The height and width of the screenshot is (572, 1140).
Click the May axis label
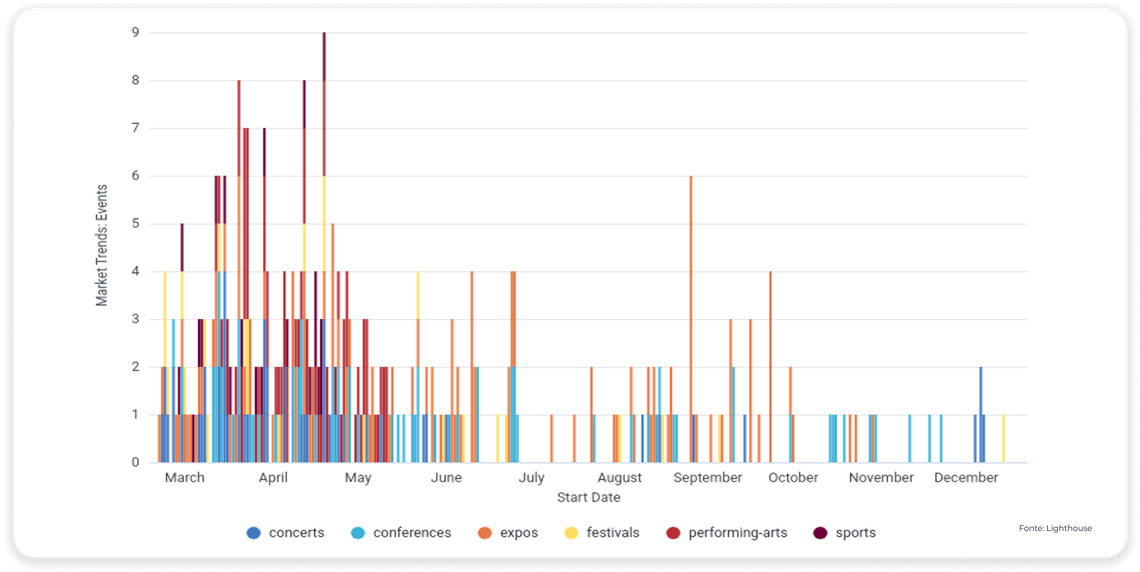[x=358, y=478]
